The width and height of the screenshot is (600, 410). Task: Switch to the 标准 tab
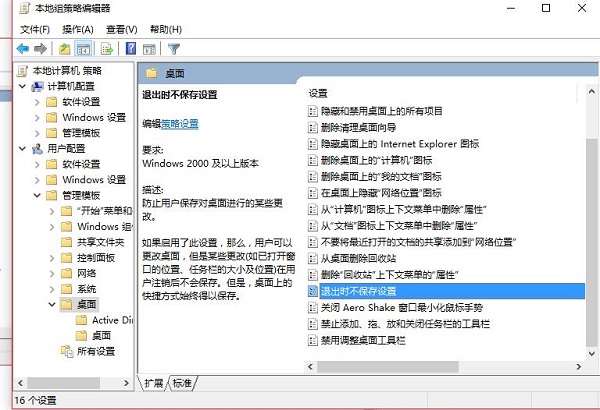[182, 383]
